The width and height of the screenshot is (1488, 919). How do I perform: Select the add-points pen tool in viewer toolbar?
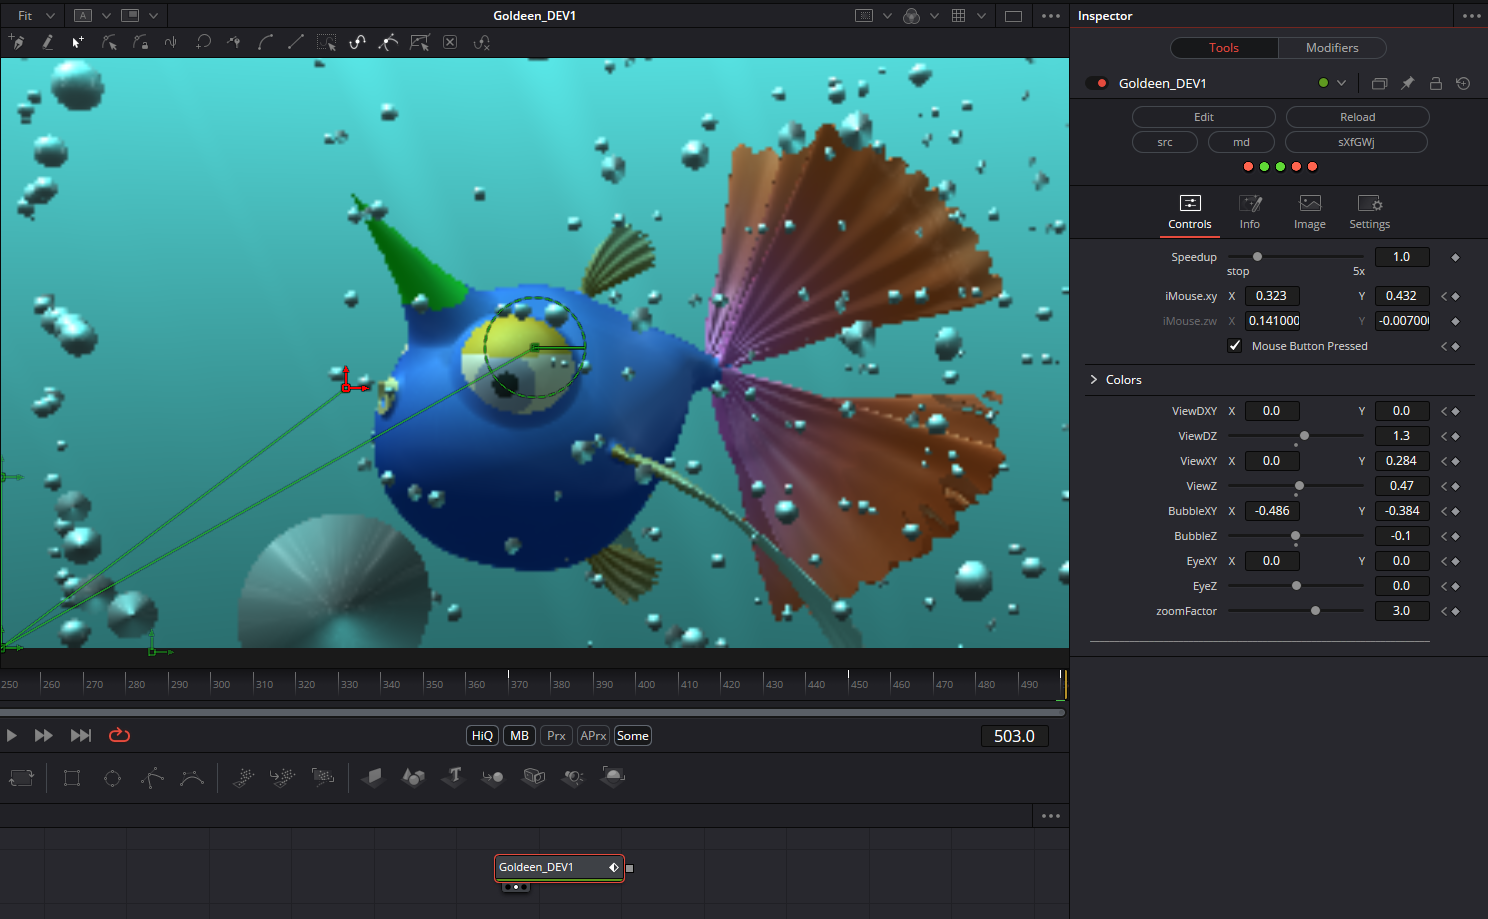click(16, 42)
